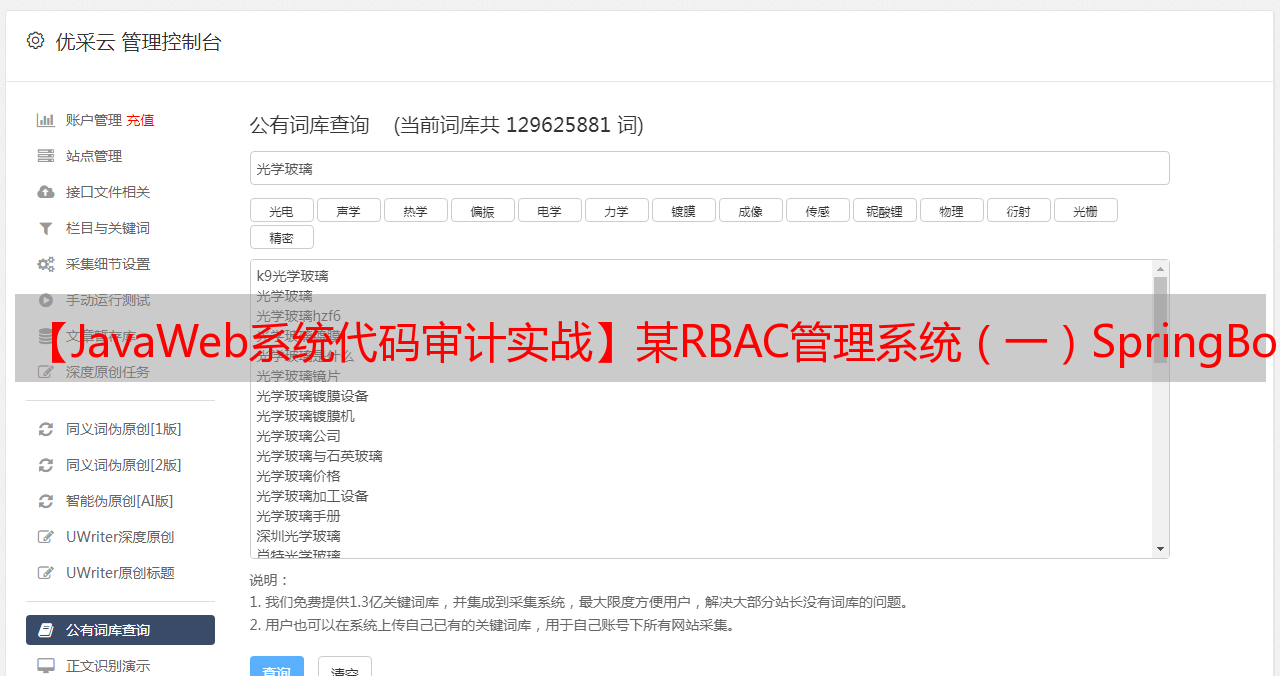Click the result row 光学玻璃手册
Screen dimensions: 1280x676
pos(298,516)
